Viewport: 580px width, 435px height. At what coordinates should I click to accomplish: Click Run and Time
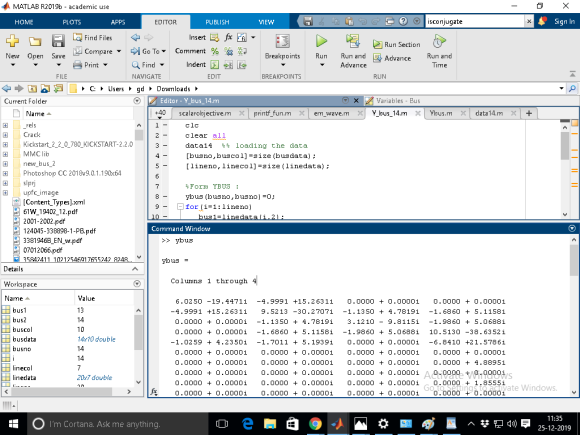(x=439, y=51)
